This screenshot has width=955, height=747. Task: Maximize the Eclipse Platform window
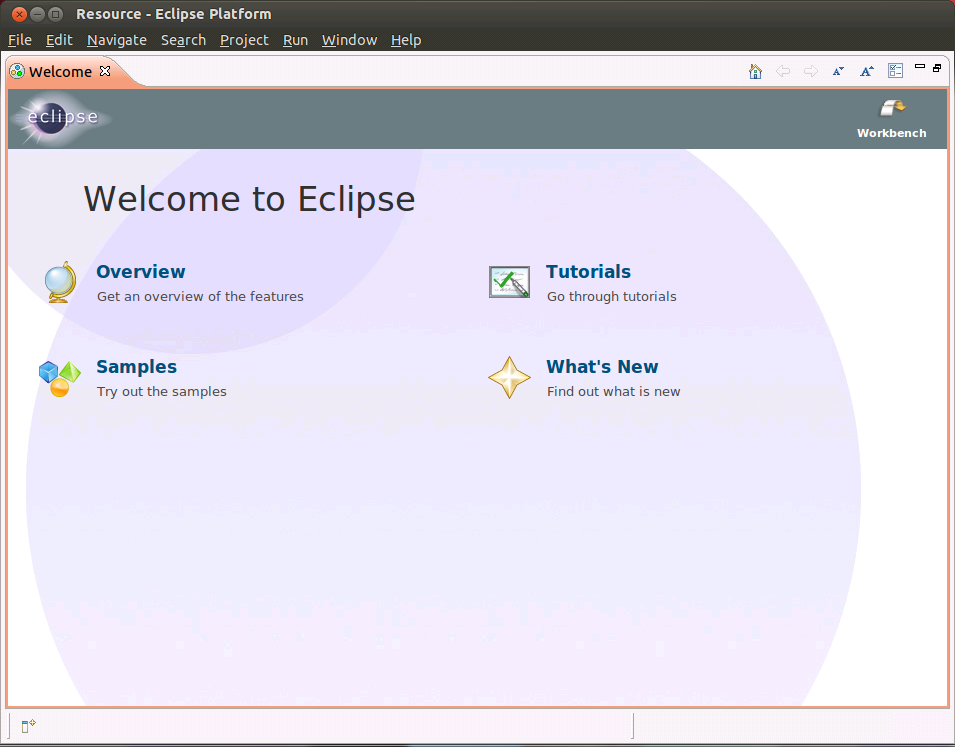click(55, 14)
